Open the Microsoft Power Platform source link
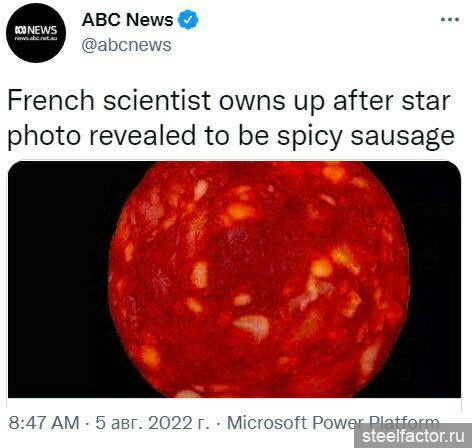 333,423
